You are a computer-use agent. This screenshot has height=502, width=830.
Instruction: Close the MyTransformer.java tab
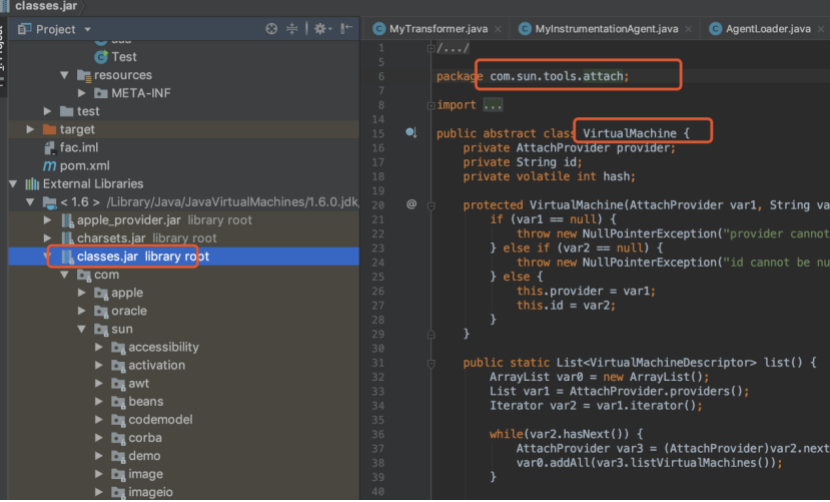point(498,29)
